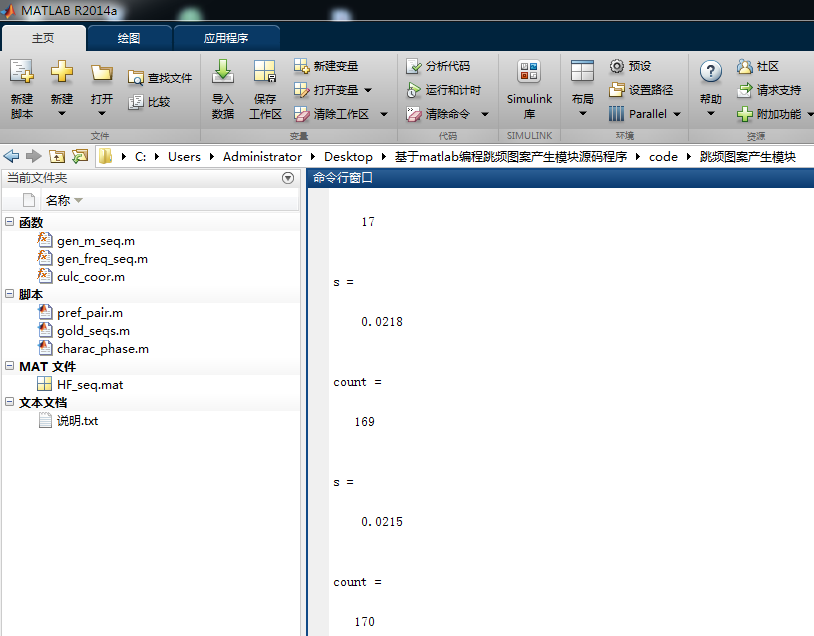Screen dimensions: 814x636
Task: Select culc_coor.m file
Action: 91,277
